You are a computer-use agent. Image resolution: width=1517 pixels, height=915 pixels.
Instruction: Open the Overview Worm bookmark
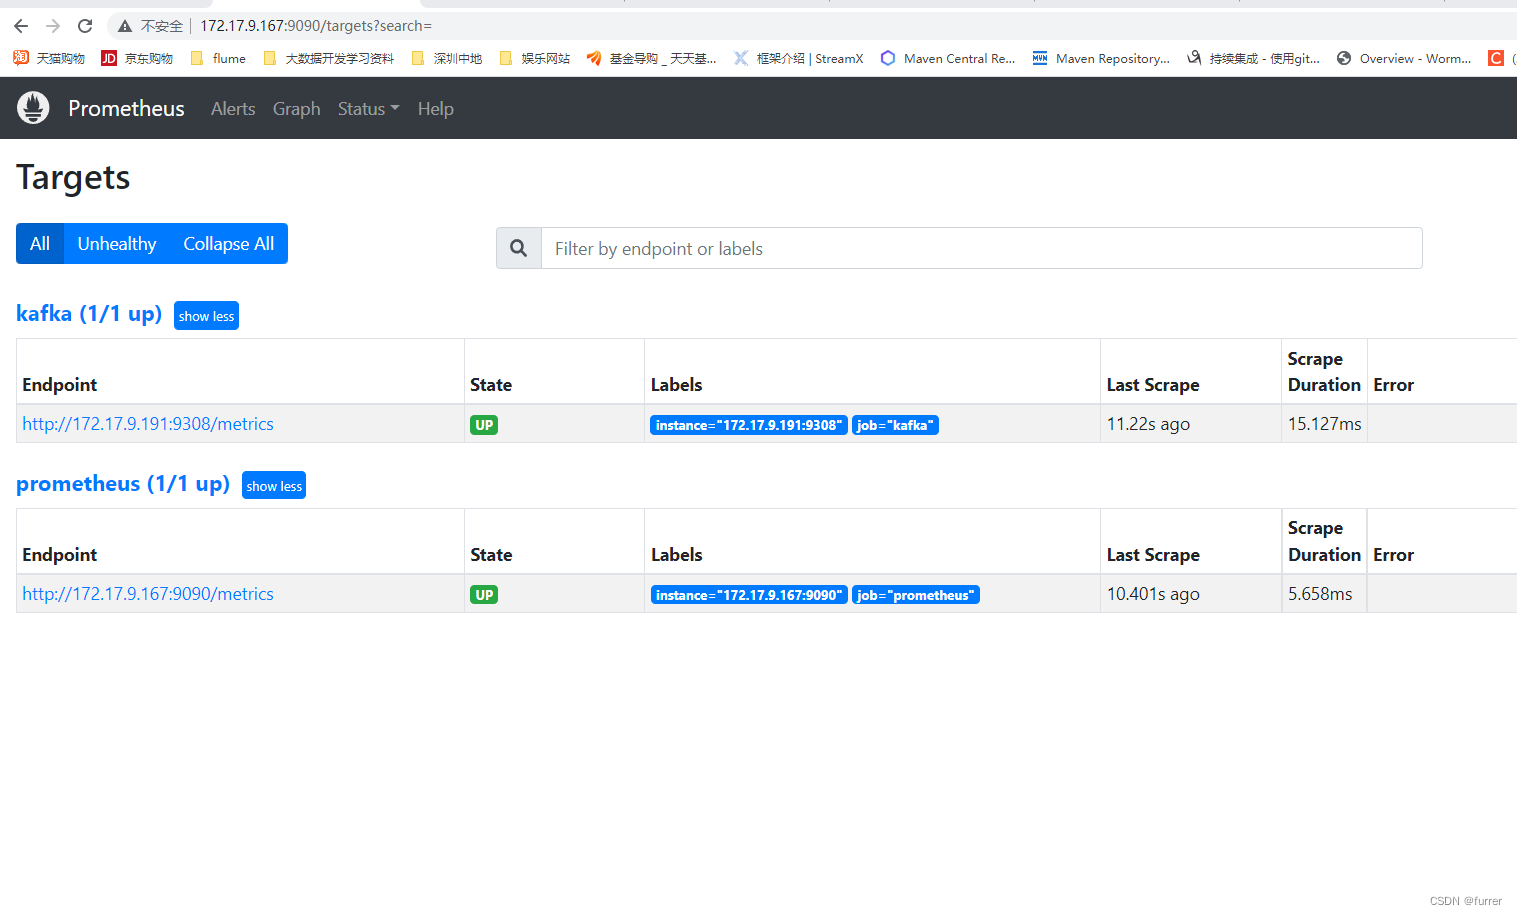click(x=1404, y=58)
